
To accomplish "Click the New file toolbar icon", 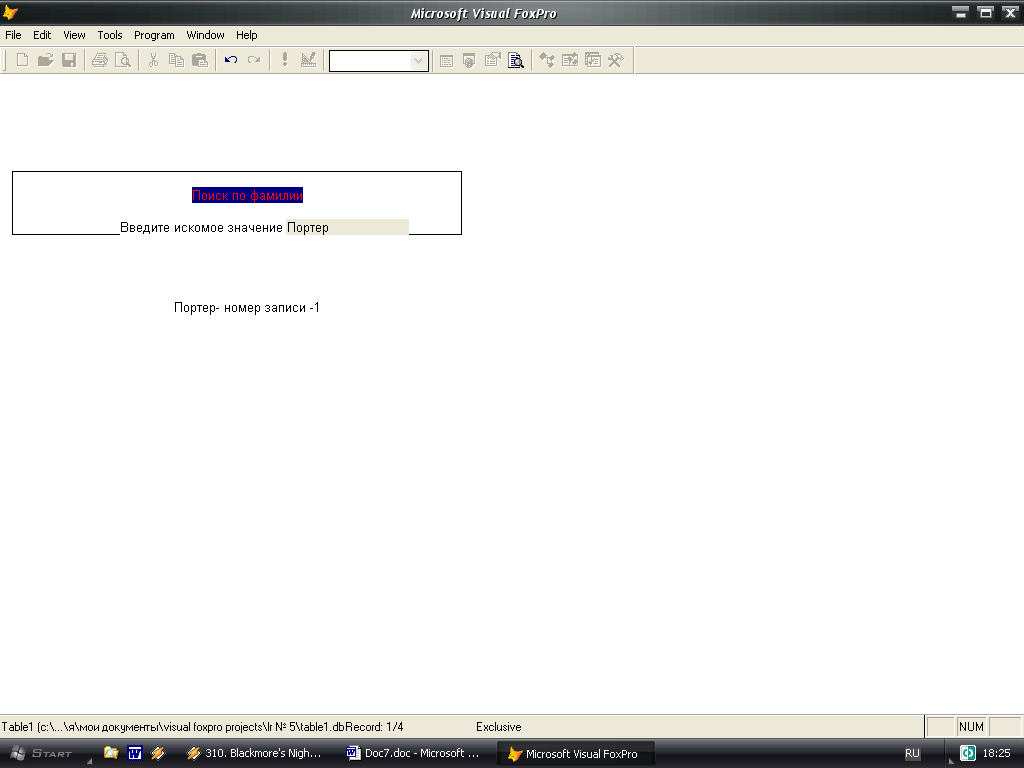I will coord(22,60).
